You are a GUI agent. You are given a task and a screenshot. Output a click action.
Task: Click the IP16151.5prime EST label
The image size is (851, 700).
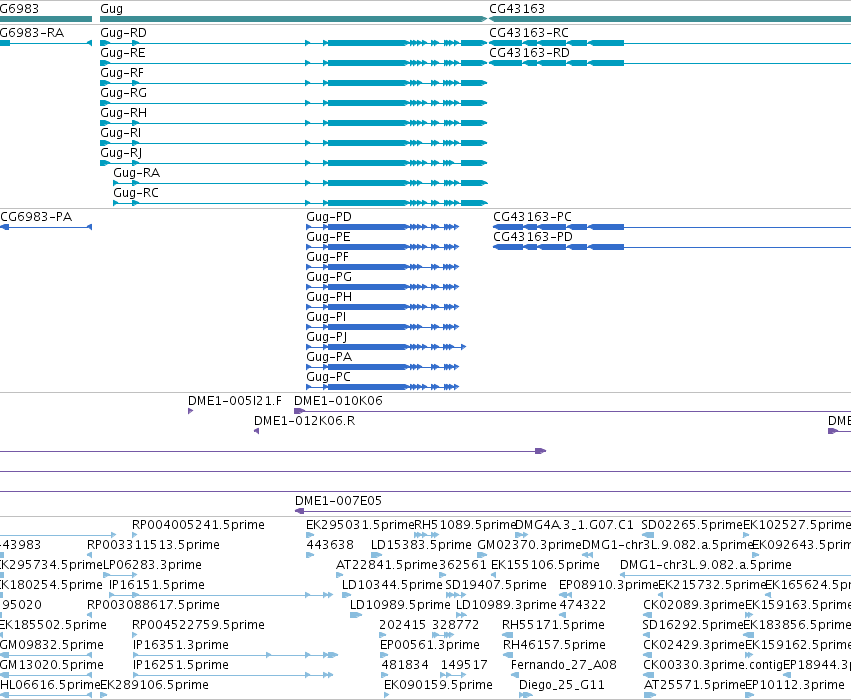coord(157,585)
